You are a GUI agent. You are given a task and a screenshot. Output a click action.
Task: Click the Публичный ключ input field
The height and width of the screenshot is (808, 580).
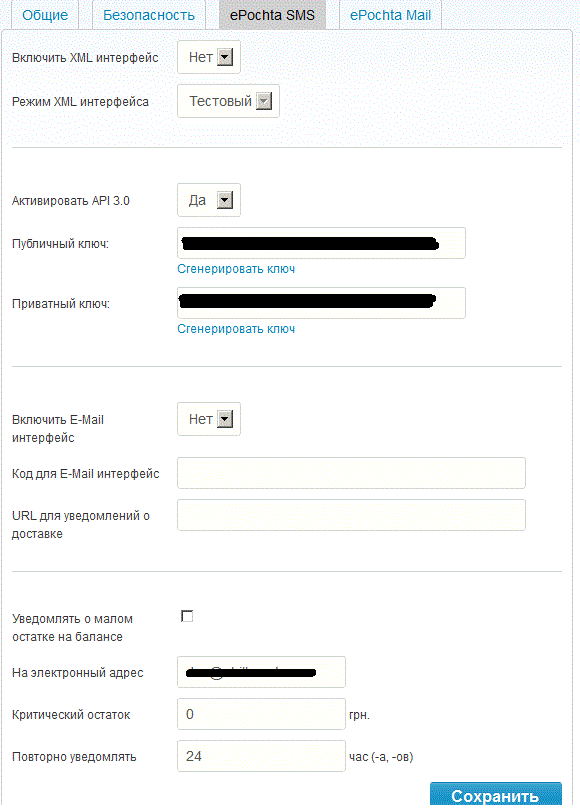[x=321, y=243]
